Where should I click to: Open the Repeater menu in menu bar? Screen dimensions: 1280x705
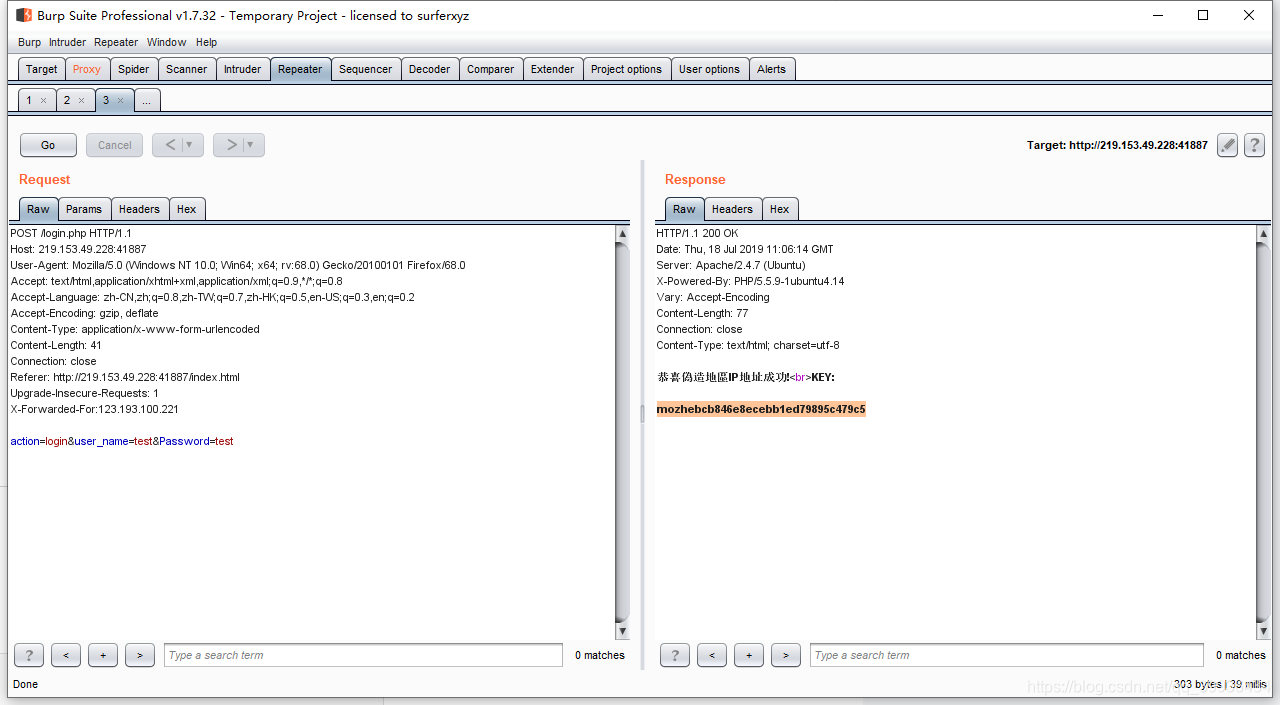click(x=116, y=42)
